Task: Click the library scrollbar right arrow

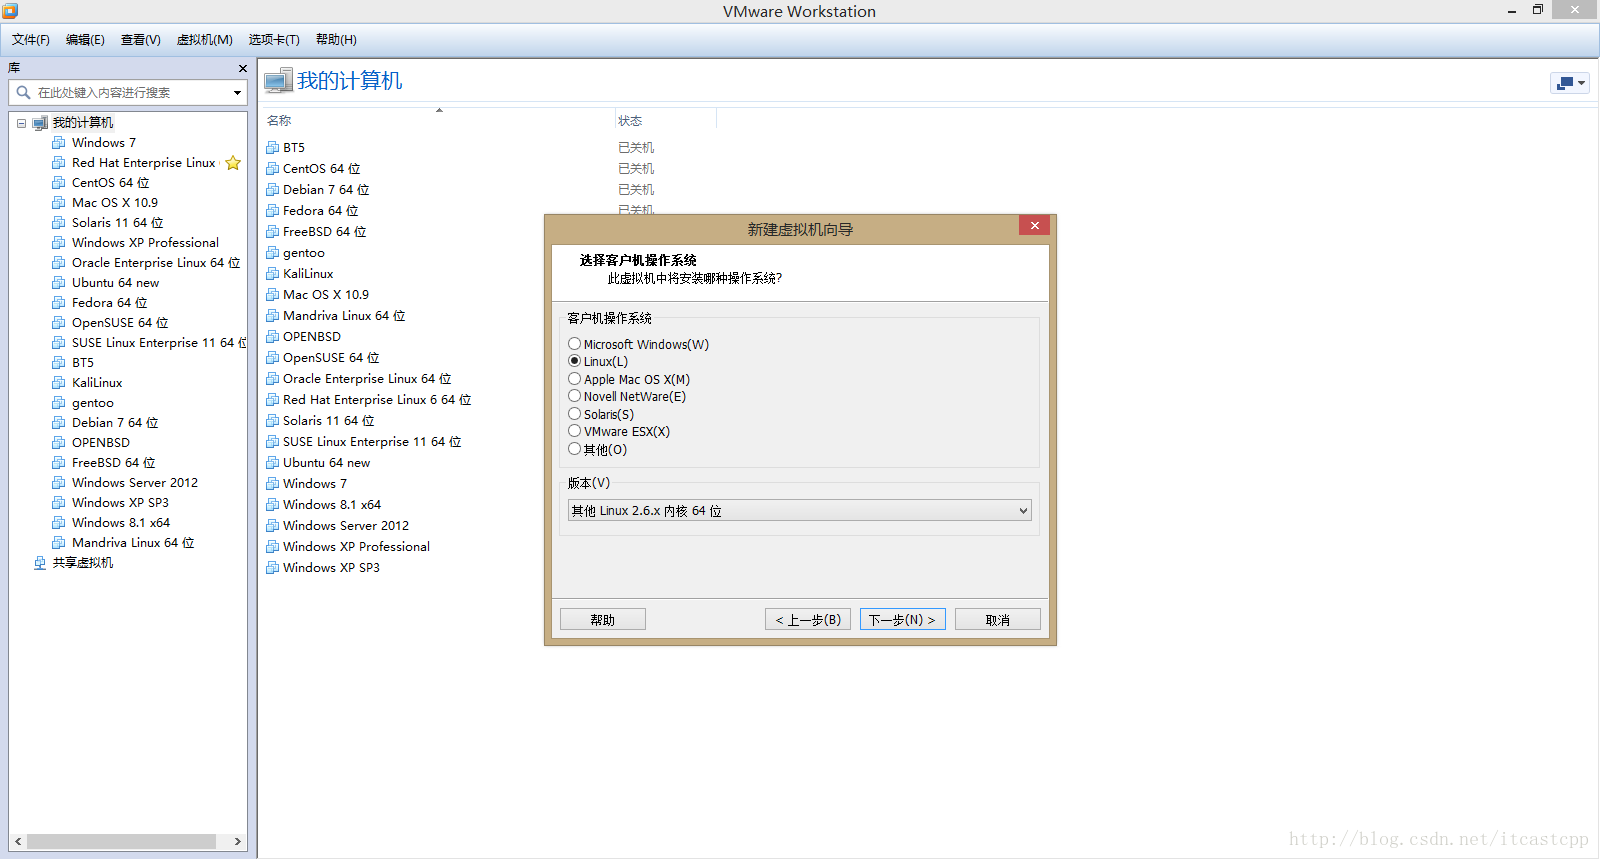Action: point(238,841)
